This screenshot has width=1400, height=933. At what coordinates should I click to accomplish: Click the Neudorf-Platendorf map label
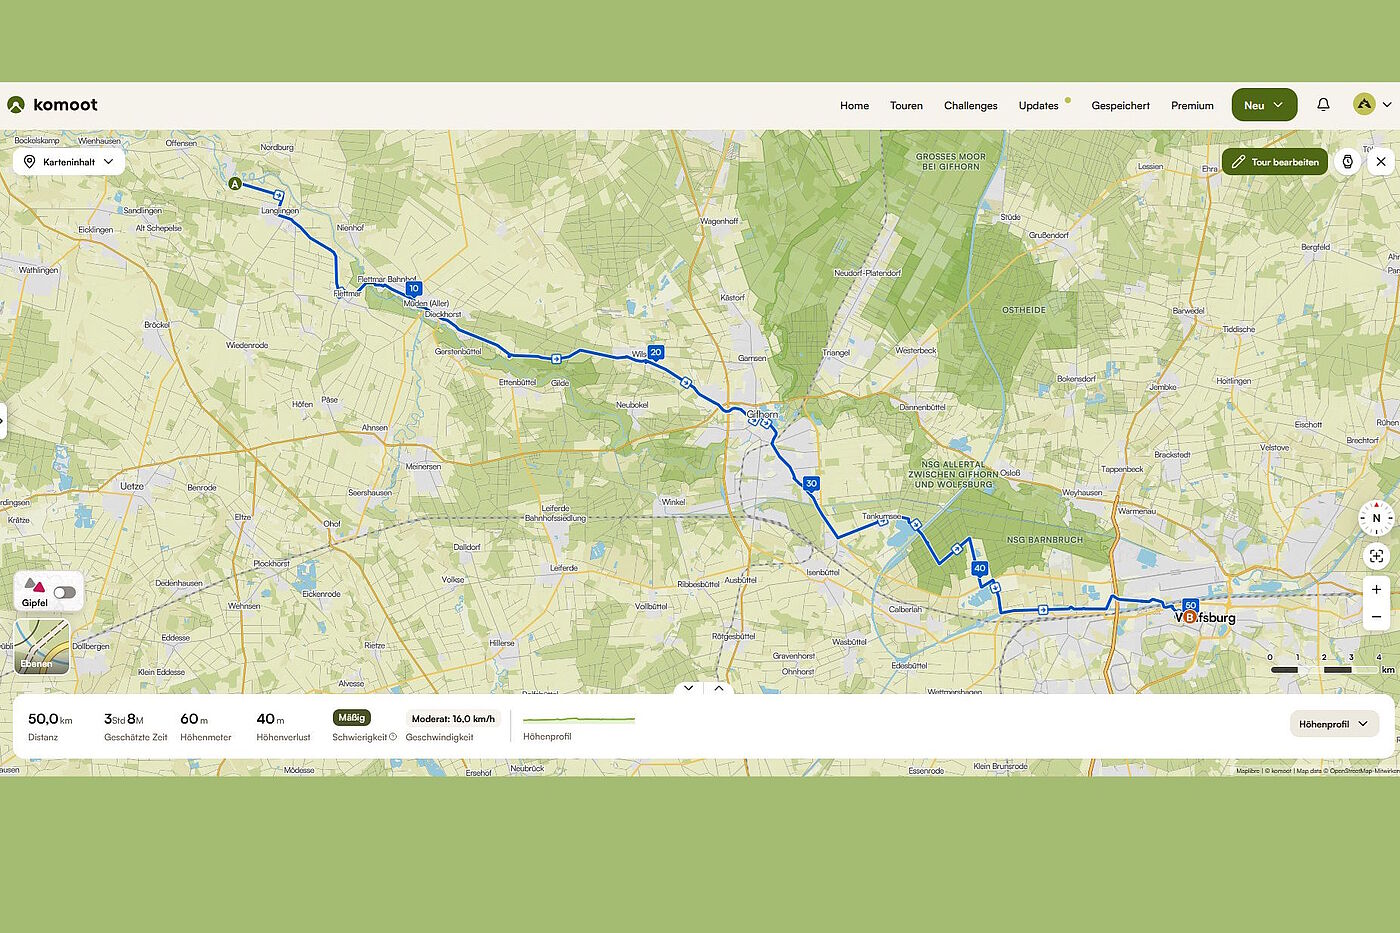pos(867,273)
